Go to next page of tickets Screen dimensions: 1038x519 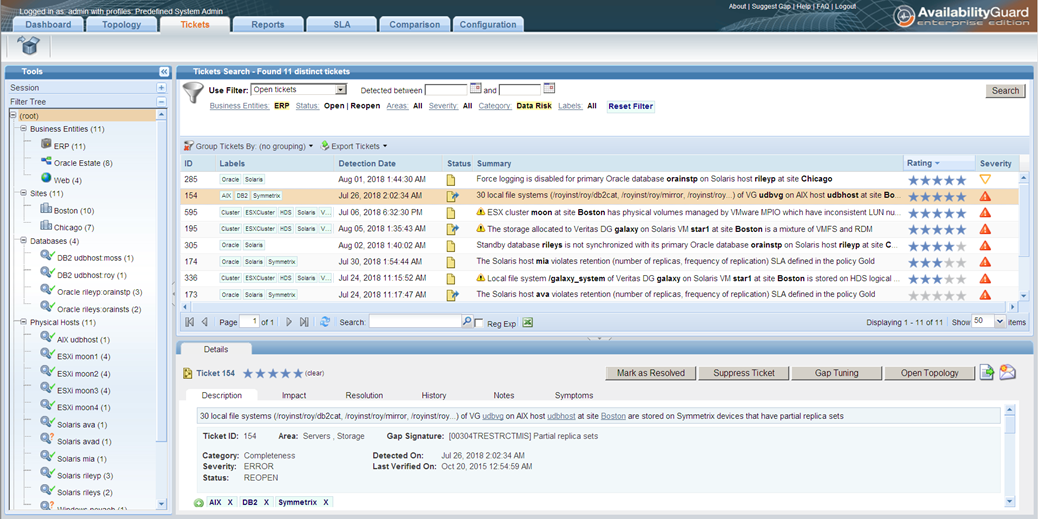[x=289, y=322]
